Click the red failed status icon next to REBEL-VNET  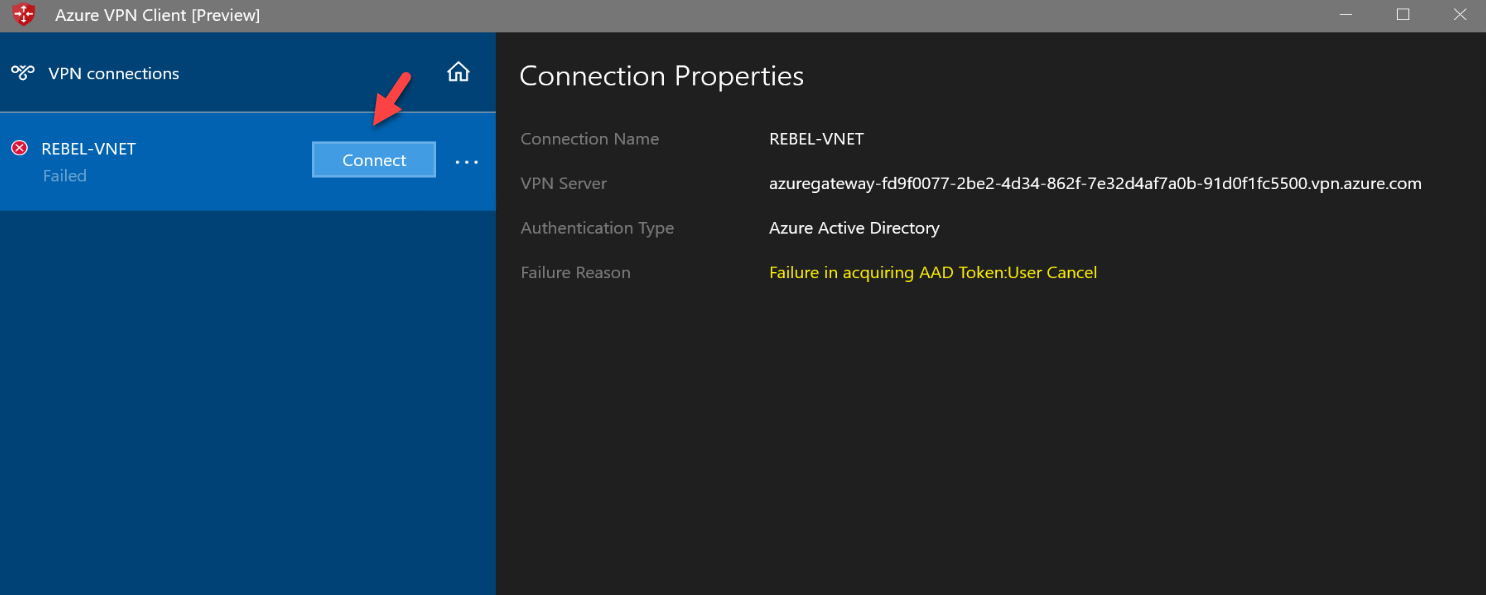coord(18,148)
